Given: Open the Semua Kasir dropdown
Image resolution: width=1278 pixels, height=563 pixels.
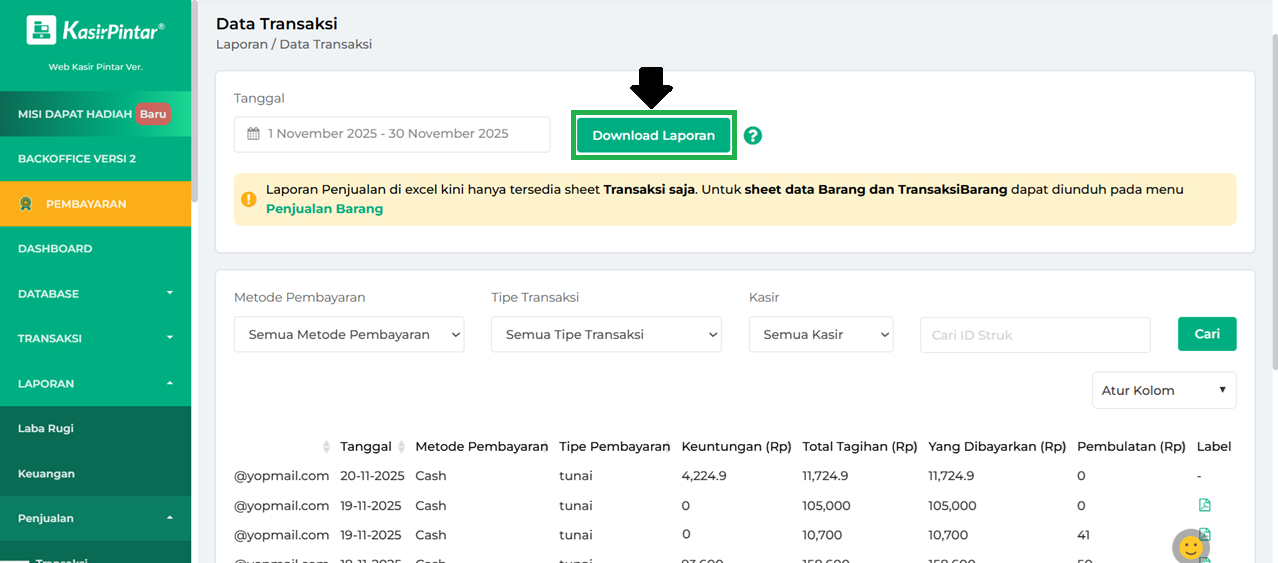Looking at the screenshot, I should (x=820, y=335).
